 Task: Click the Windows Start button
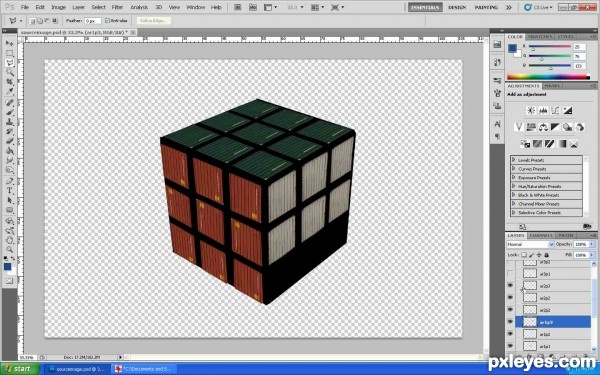20,369
